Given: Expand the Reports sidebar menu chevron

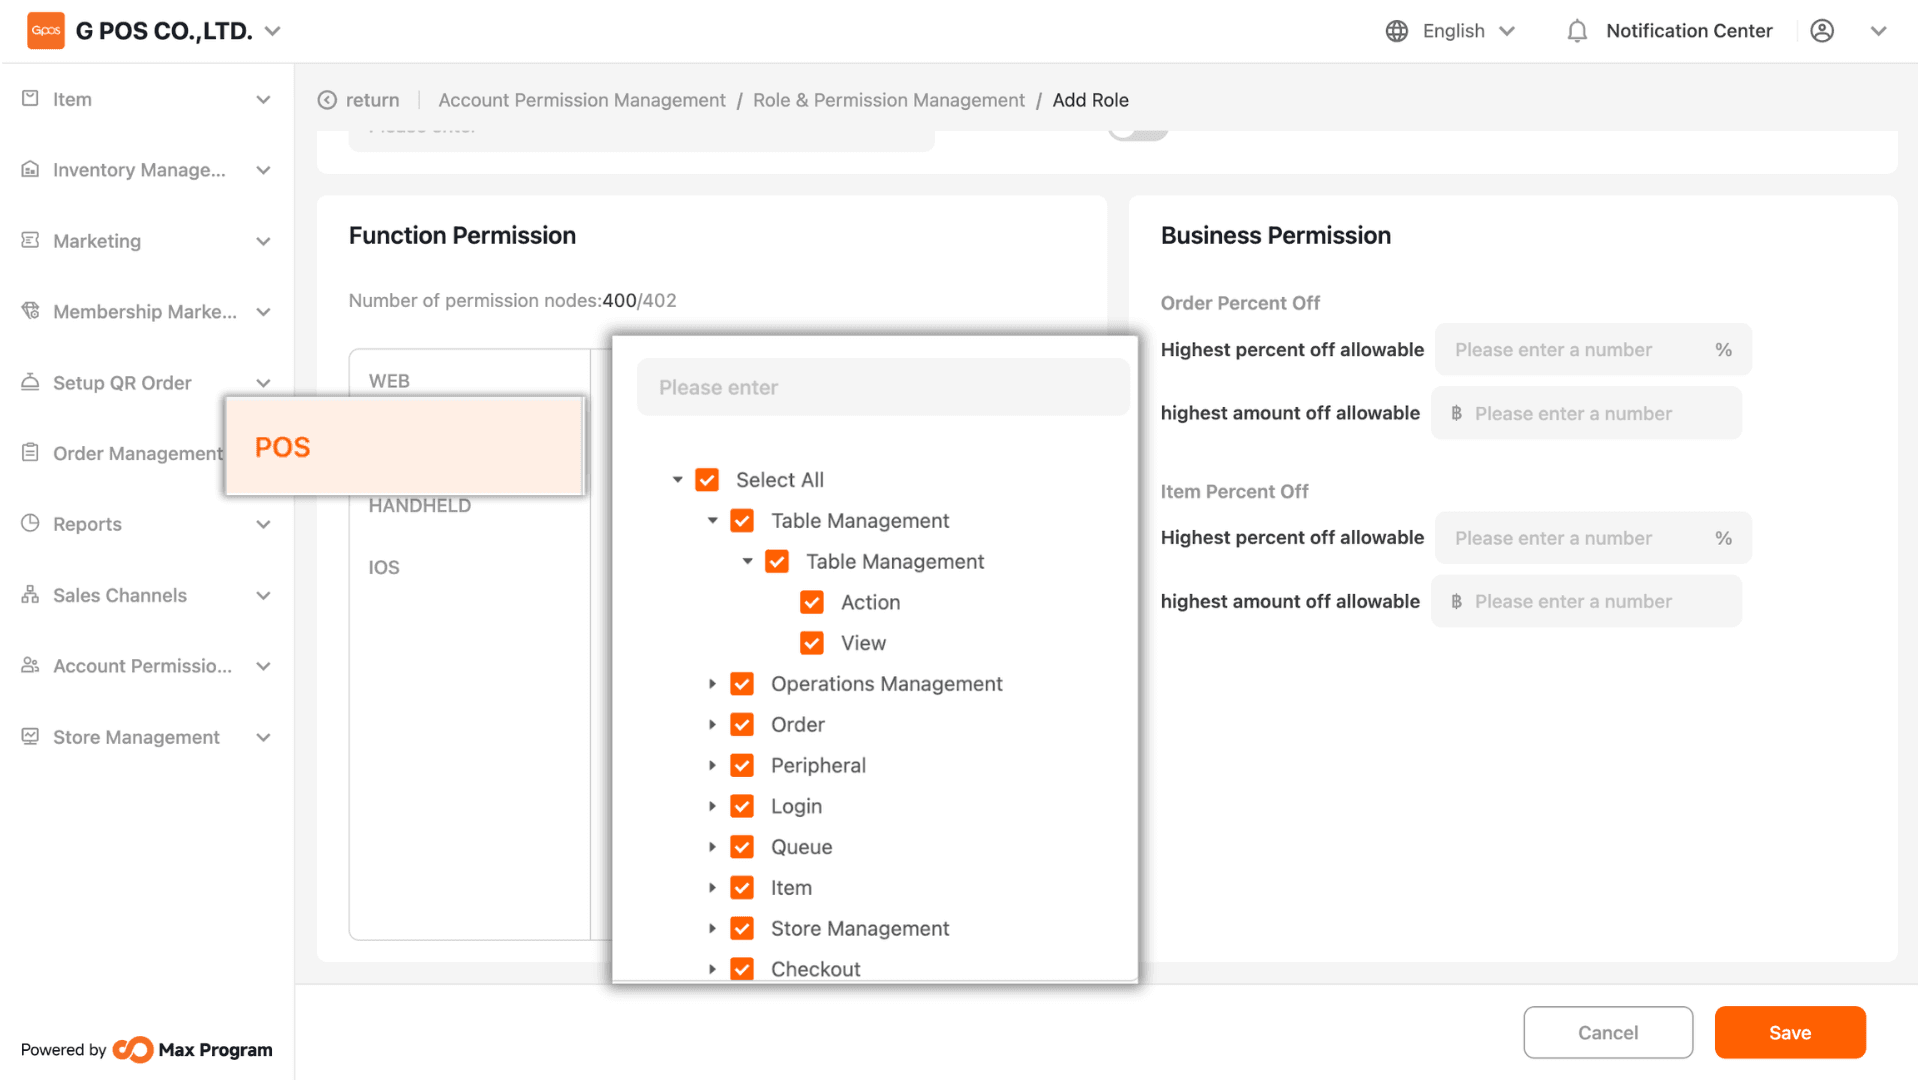Looking at the screenshot, I should coord(263,524).
